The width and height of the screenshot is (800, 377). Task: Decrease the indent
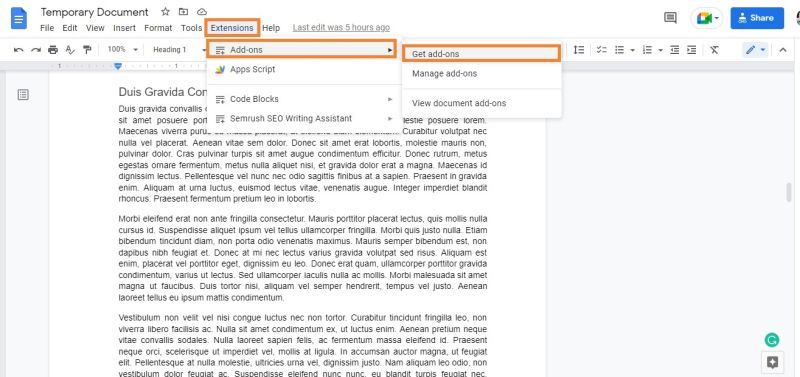674,49
